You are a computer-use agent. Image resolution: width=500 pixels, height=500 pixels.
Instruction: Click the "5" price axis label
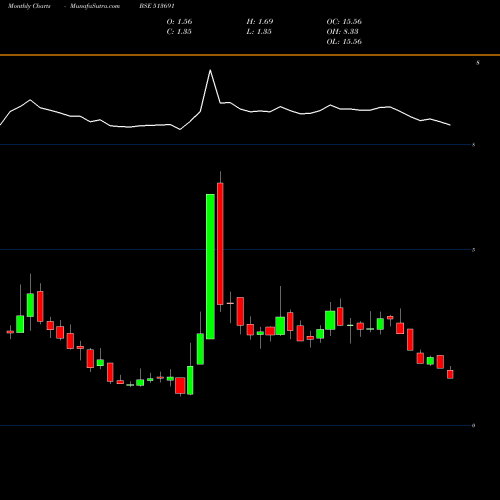point(474,250)
